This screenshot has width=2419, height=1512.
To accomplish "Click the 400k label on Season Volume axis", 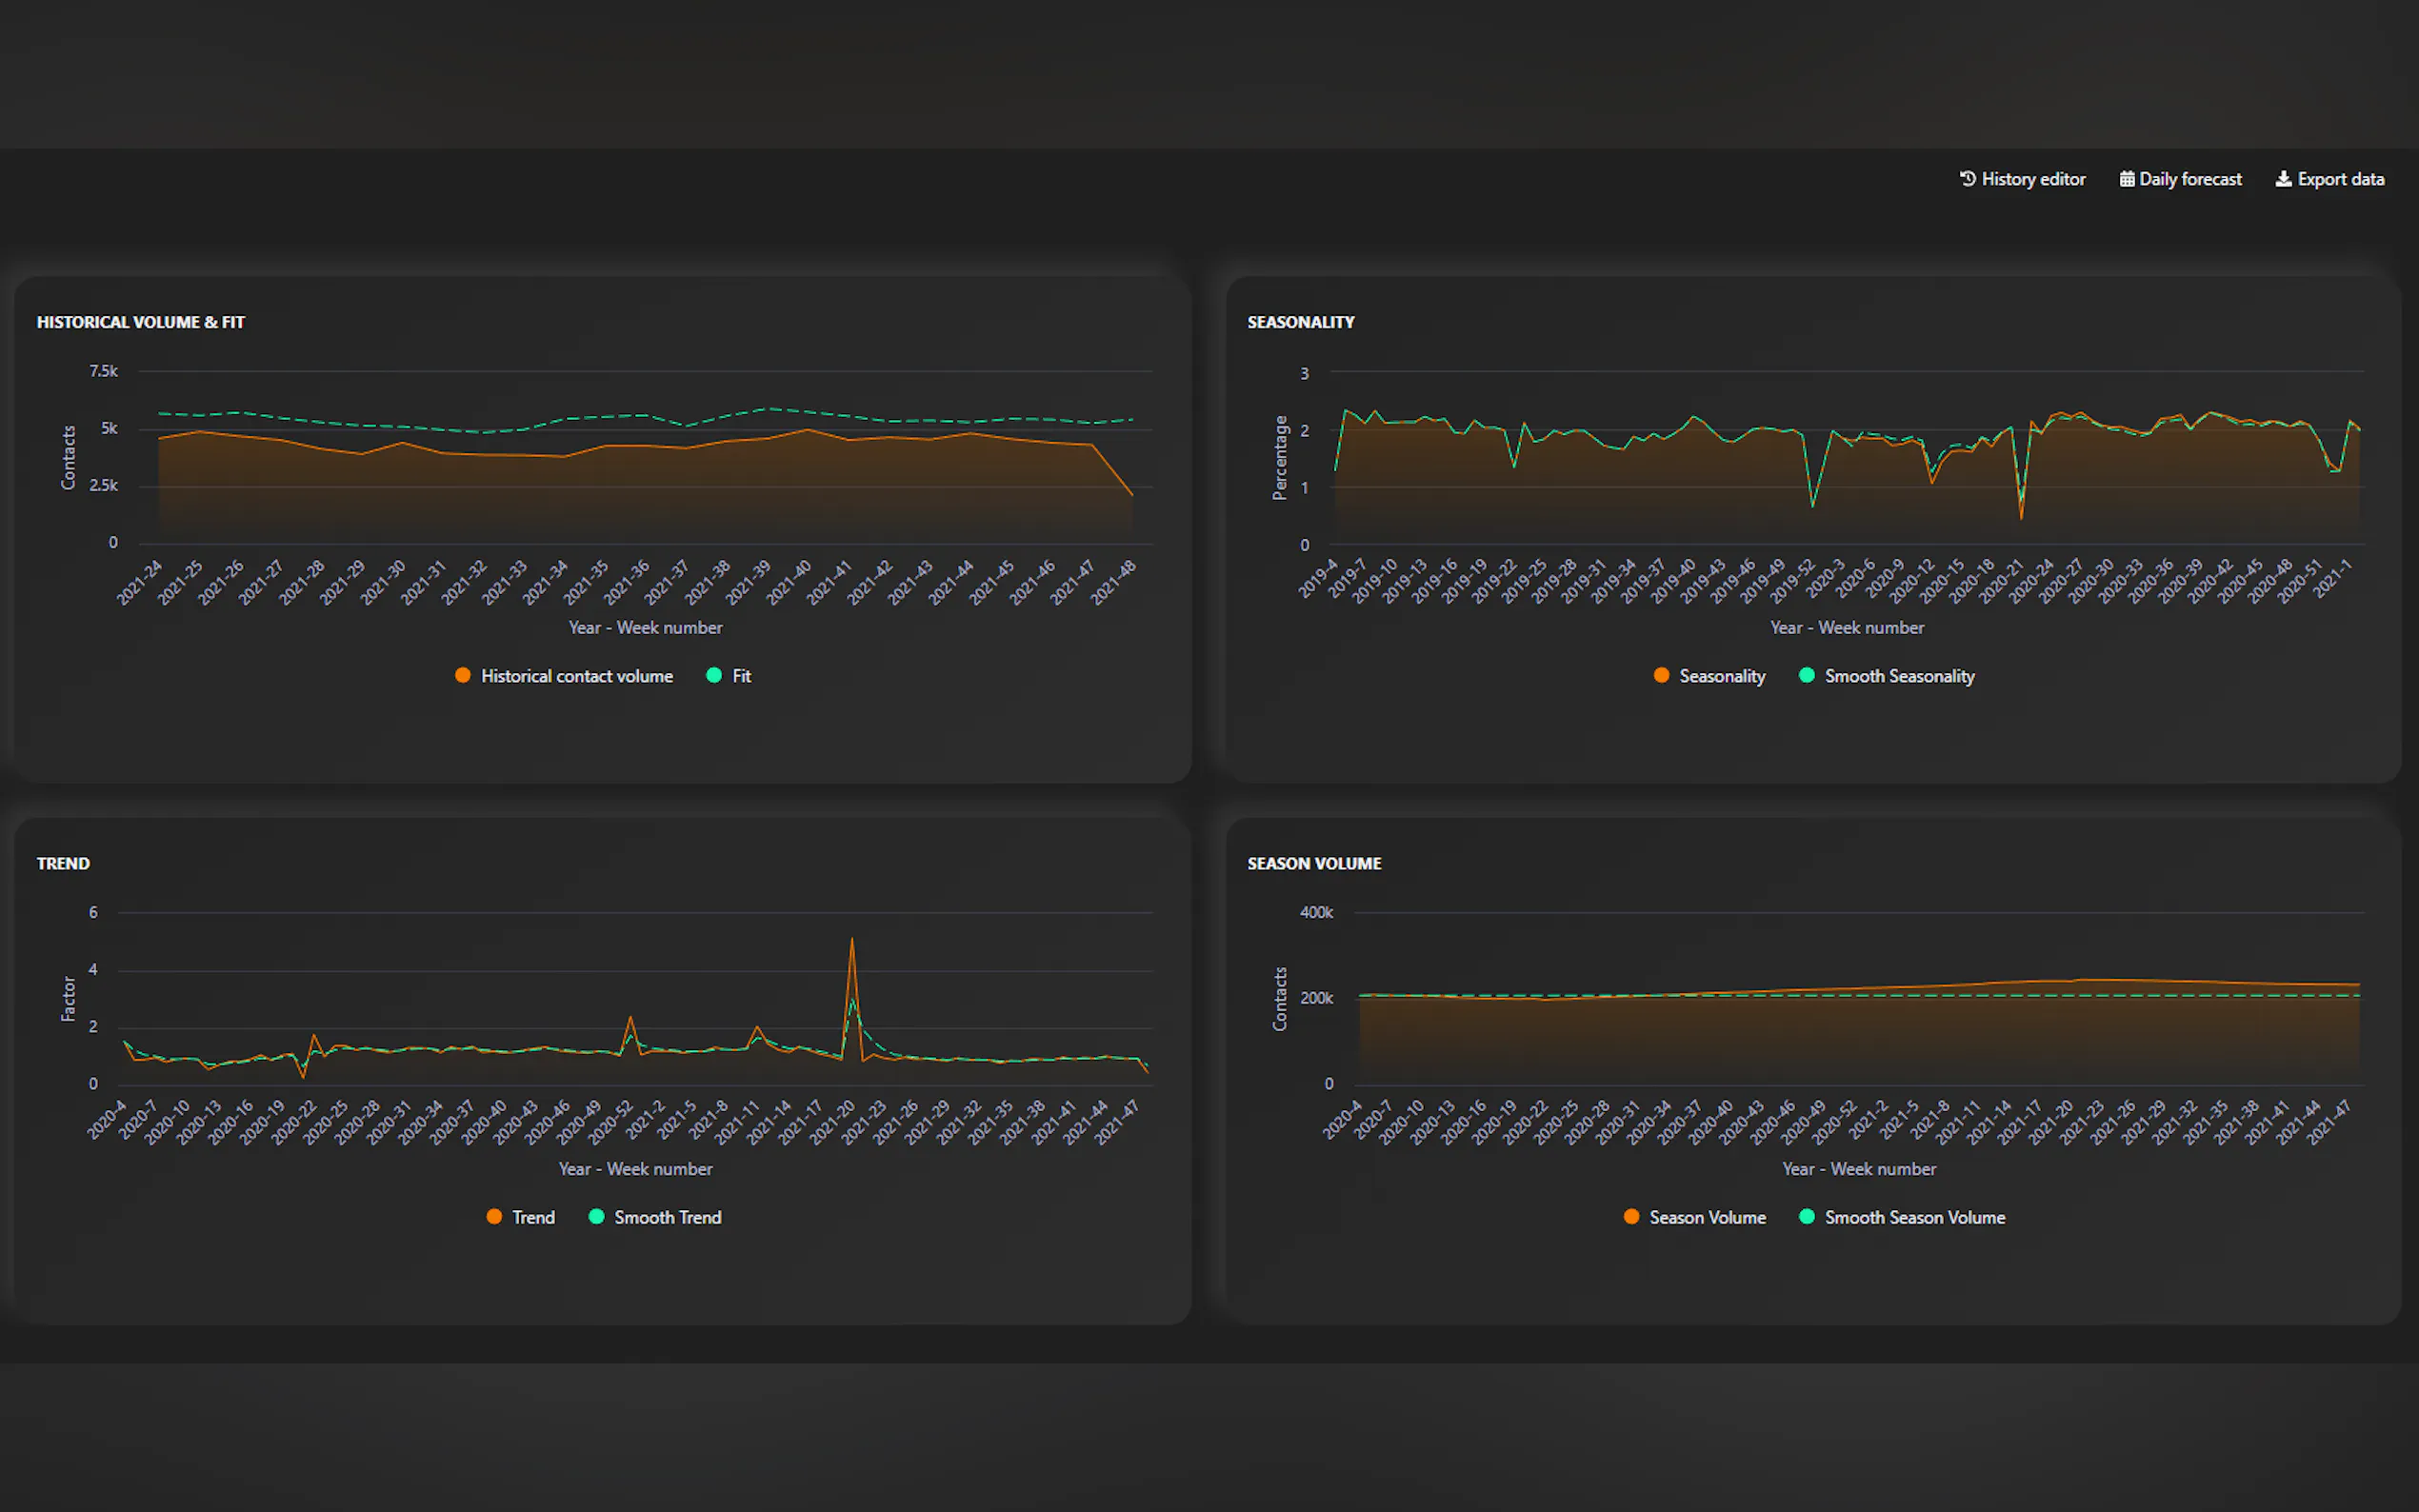I will tap(1315, 912).
